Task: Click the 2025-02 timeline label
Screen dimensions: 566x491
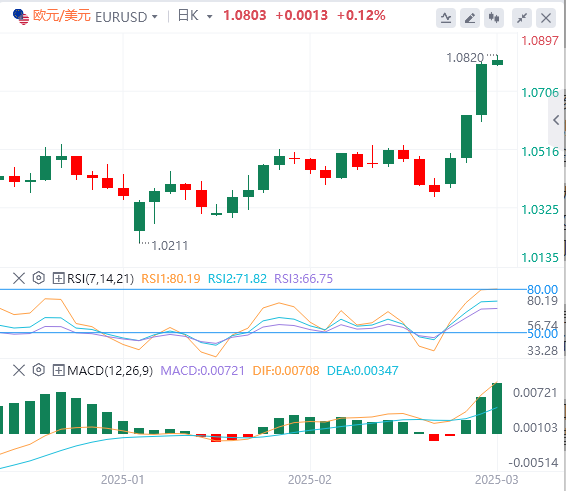Action: (309, 480)
